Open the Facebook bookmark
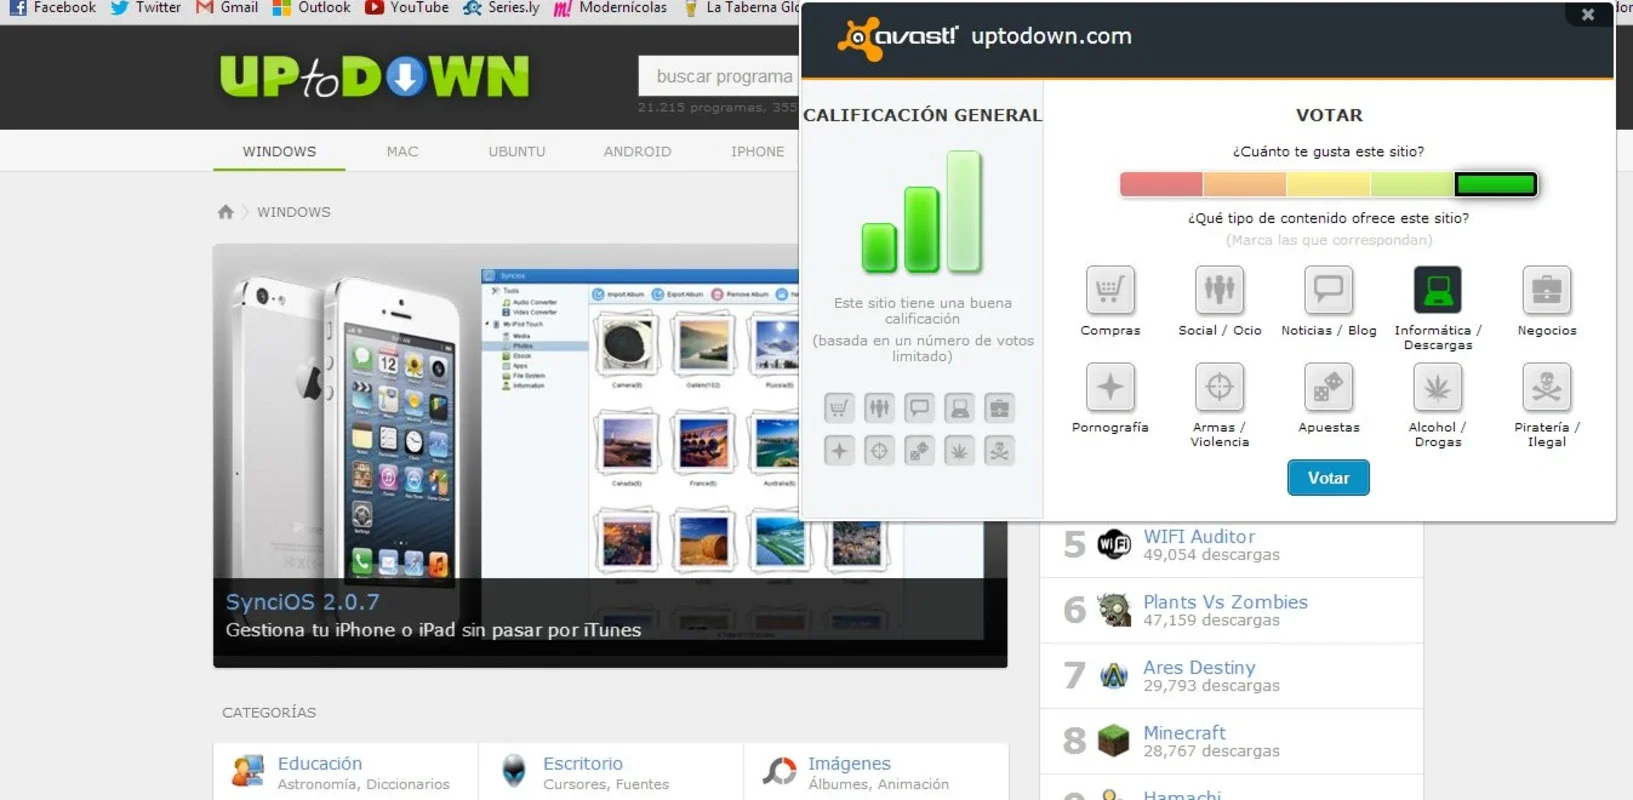The height and width of the screenshot is (800, 1633). 52,8
